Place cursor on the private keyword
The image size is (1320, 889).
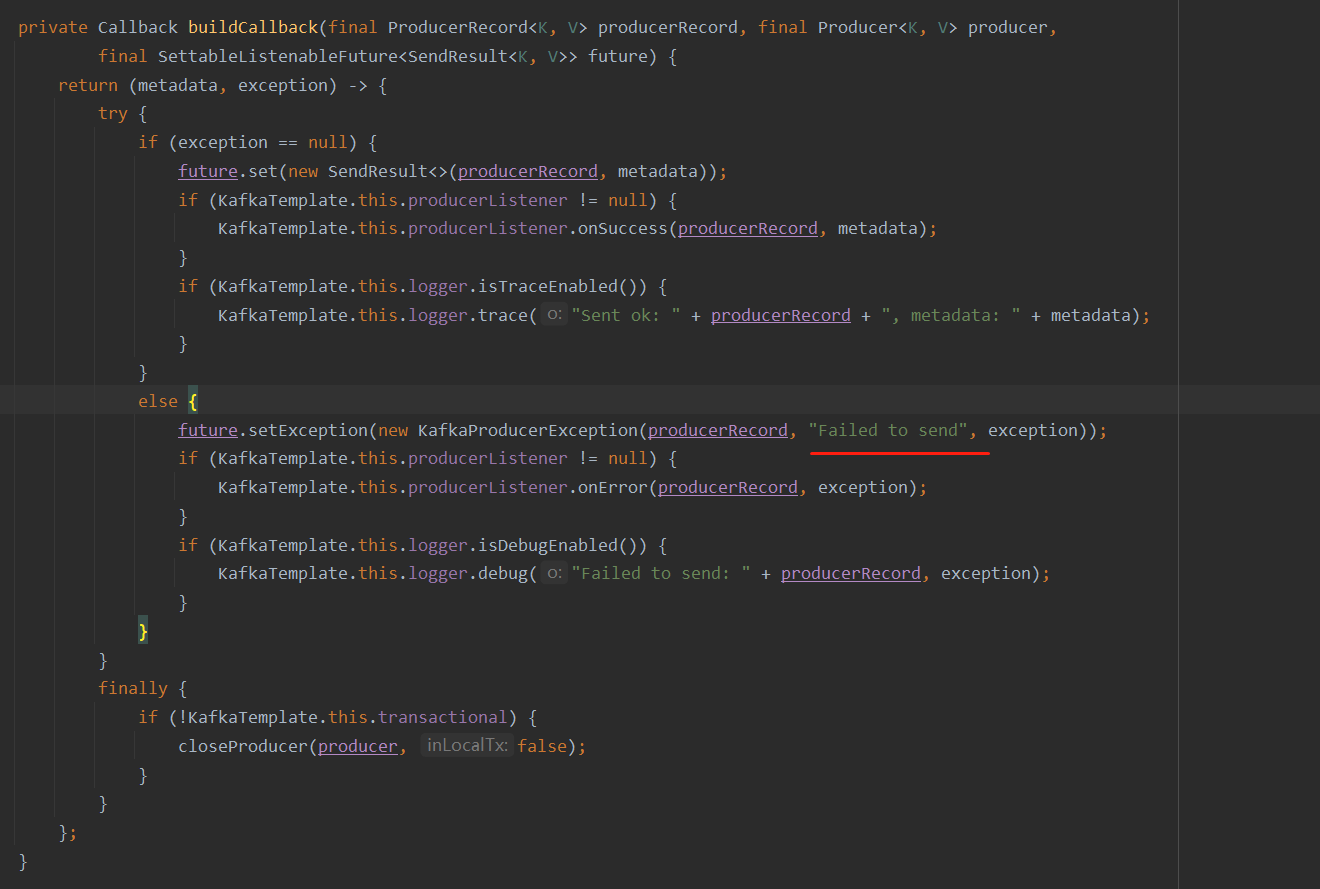point(53,27)
